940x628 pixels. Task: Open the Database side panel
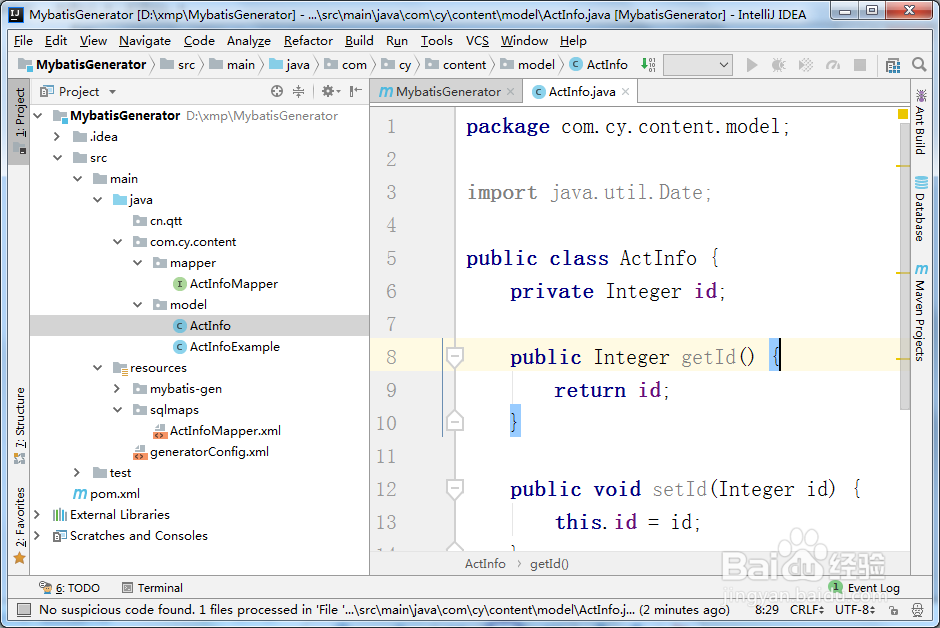pyautogui.click(x=920, y=209)
